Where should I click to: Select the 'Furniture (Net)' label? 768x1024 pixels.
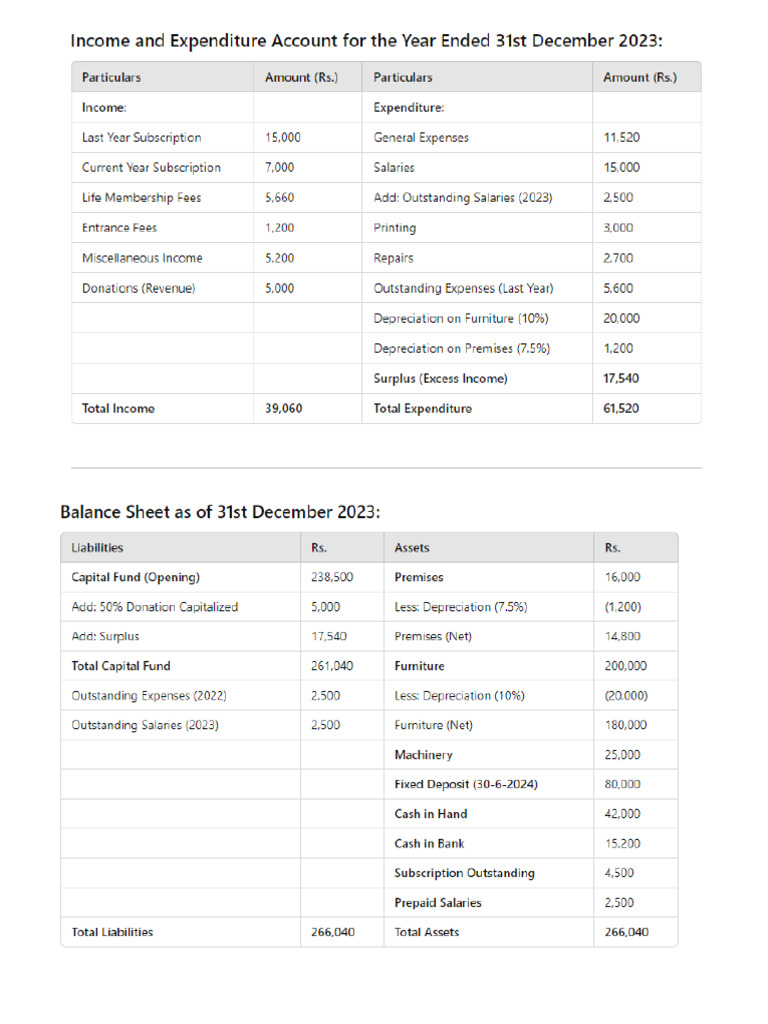pyautogui.click(x=434, y=725)
